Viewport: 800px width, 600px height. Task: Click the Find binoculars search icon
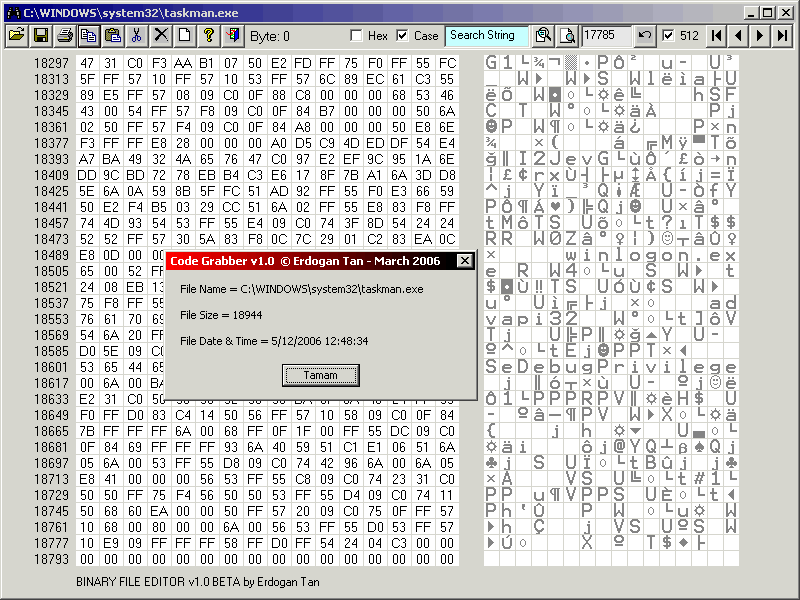click(543, 35)
